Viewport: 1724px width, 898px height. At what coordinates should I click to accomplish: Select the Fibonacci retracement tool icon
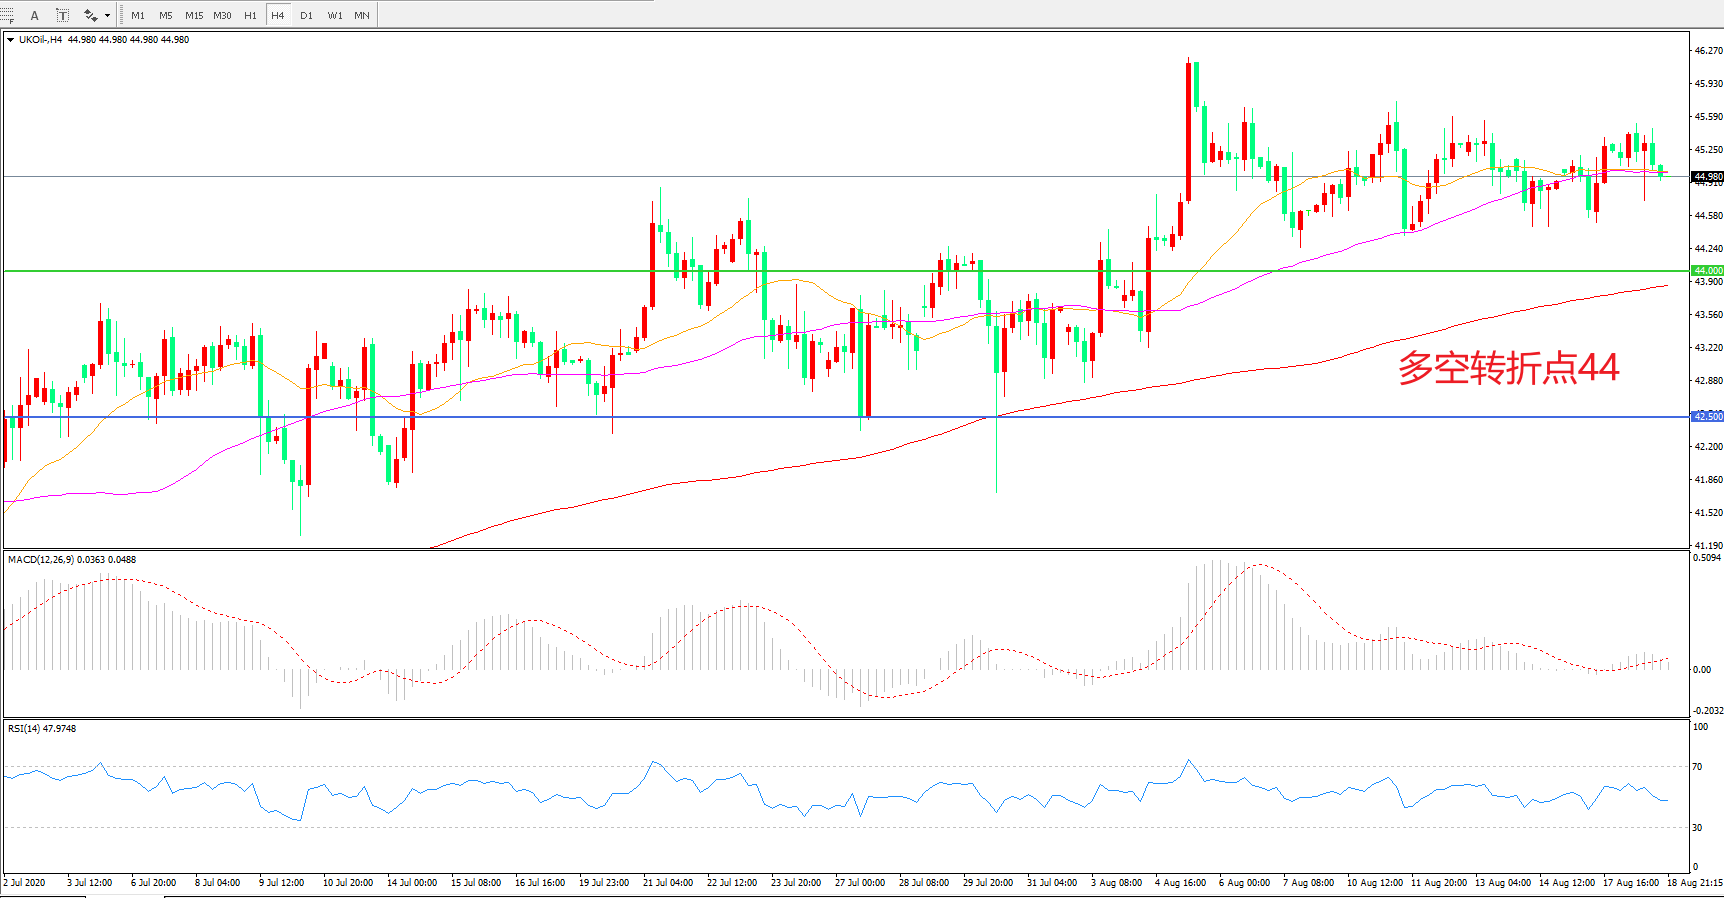point(7,15)
